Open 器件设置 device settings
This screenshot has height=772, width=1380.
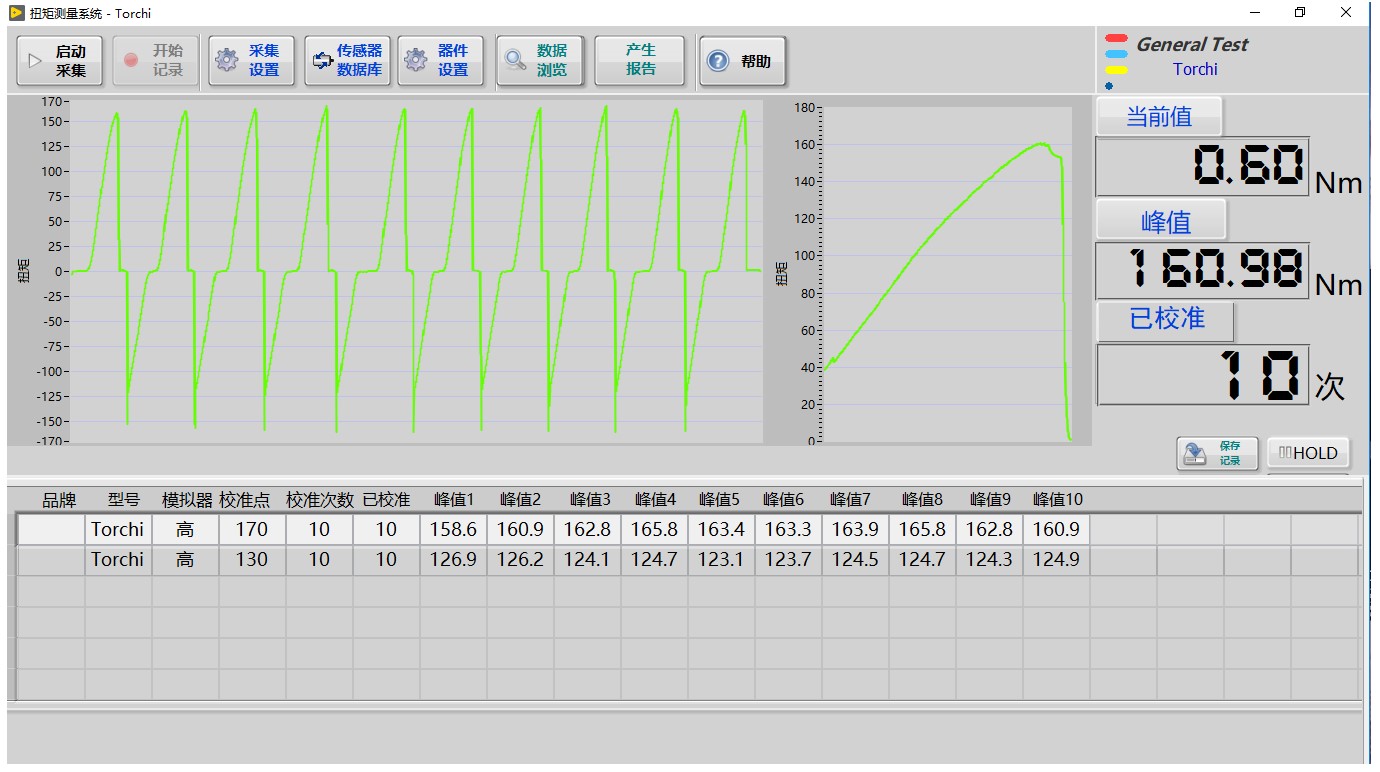(441, 61)
